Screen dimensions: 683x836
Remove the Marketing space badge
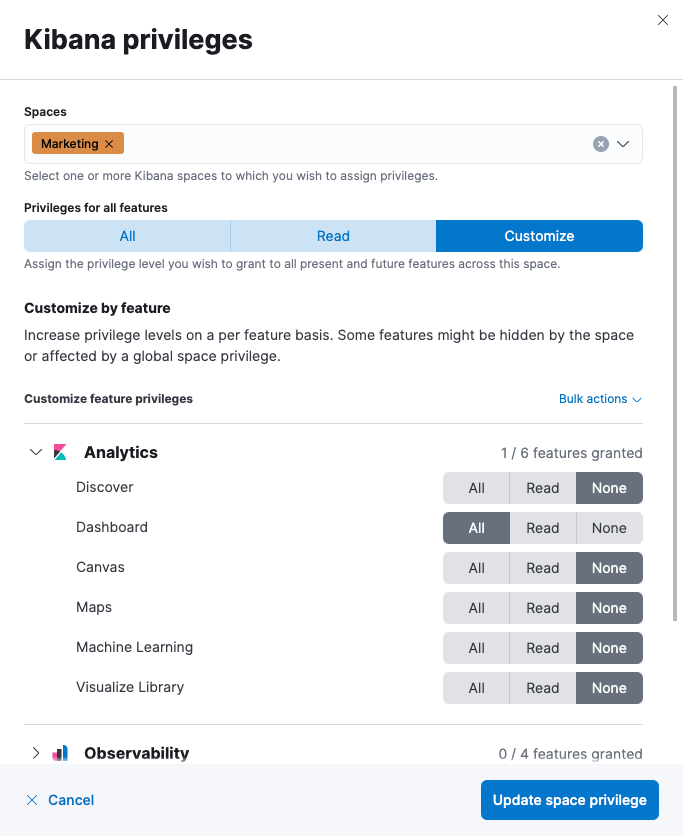109,144
